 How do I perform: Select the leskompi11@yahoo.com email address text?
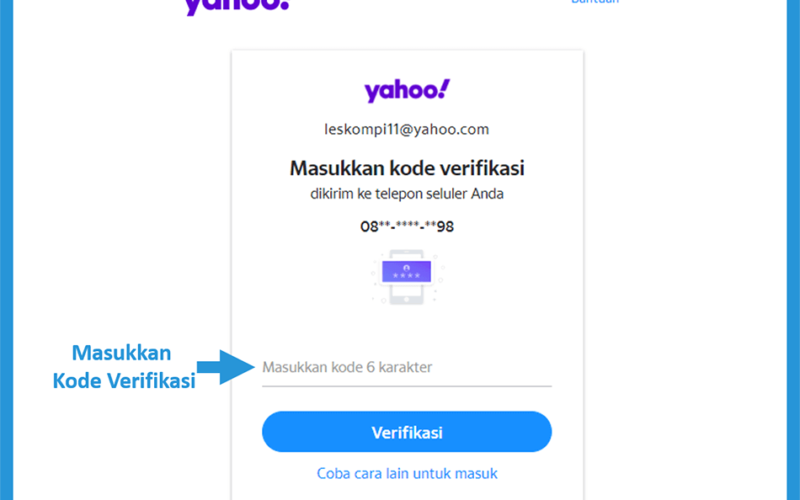tap(407, 130)
